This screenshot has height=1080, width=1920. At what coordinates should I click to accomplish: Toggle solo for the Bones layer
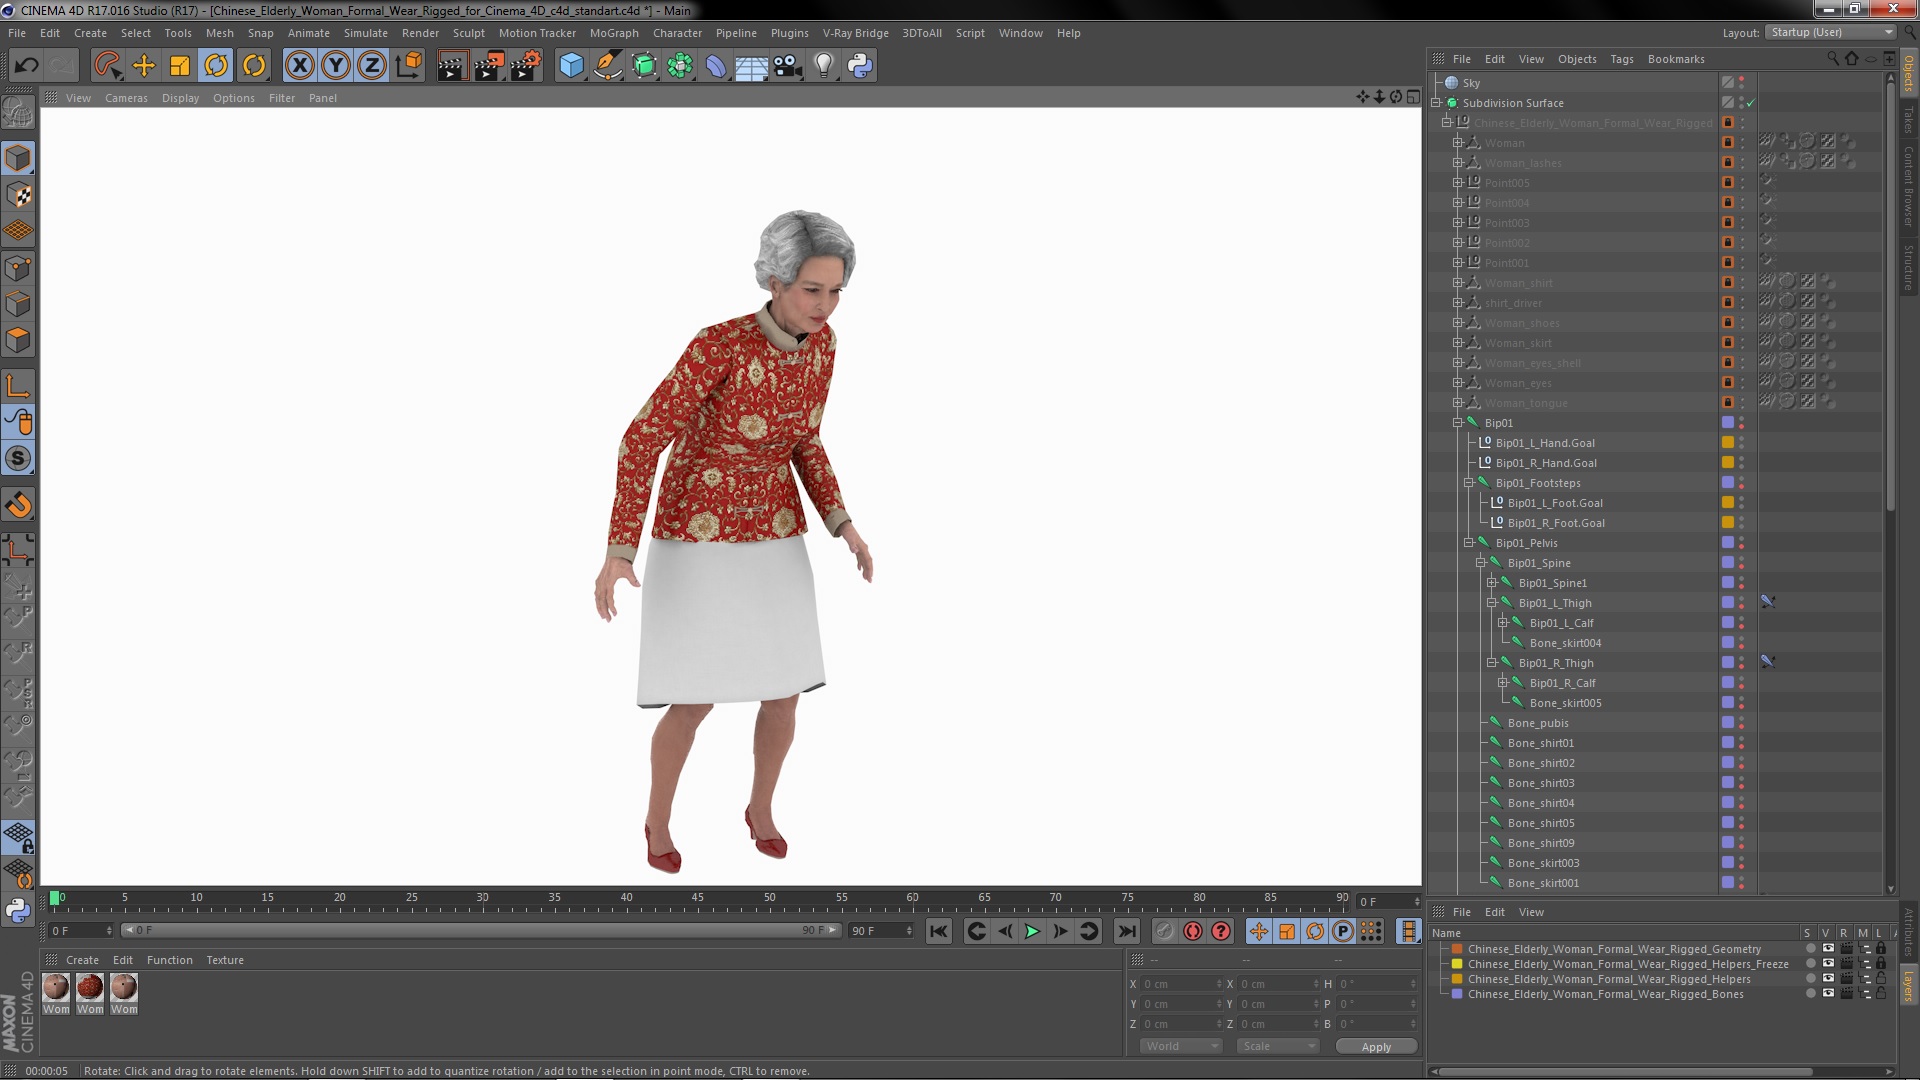click(1810, 994)
